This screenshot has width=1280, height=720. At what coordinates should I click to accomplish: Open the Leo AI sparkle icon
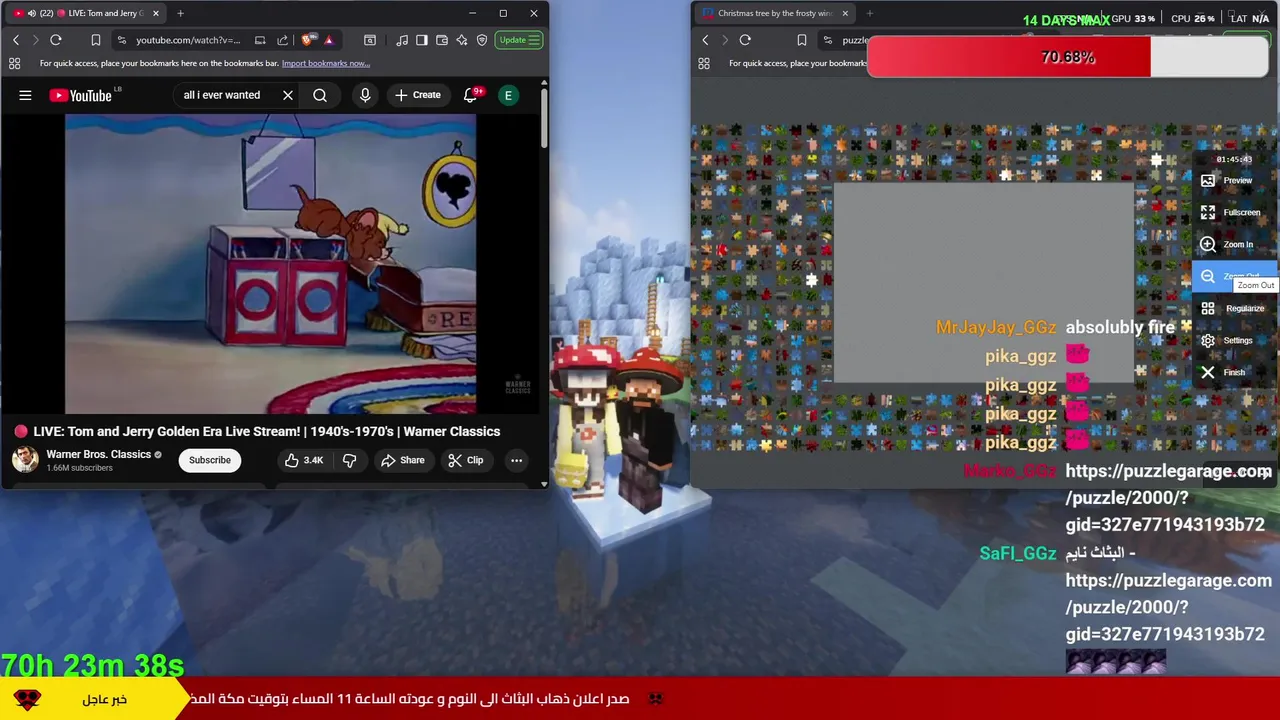click(461, 40)
